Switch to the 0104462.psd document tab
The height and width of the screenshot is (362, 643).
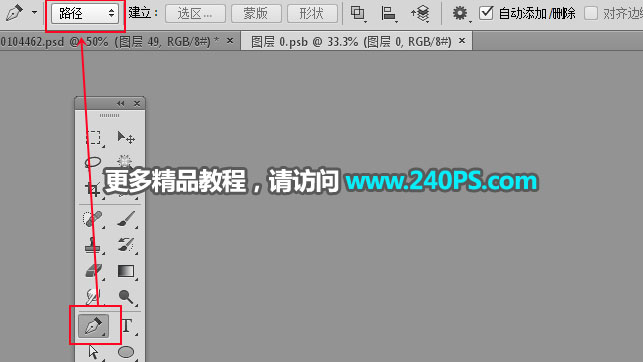(x=110, y=41)
